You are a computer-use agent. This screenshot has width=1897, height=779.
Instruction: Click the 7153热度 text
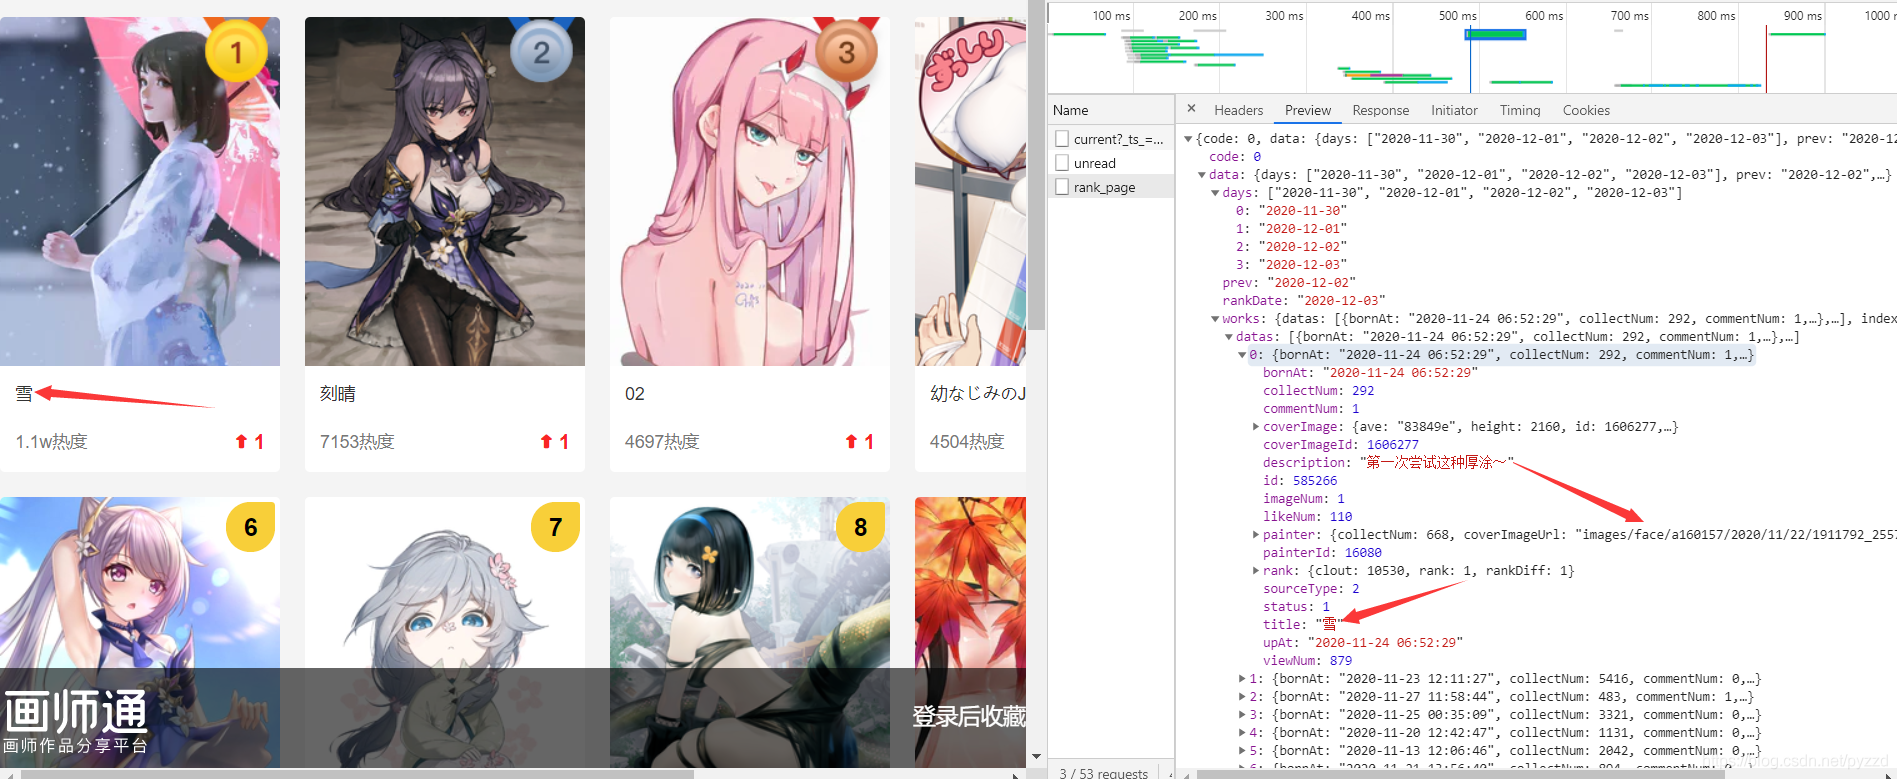click(x=357, y=441)
